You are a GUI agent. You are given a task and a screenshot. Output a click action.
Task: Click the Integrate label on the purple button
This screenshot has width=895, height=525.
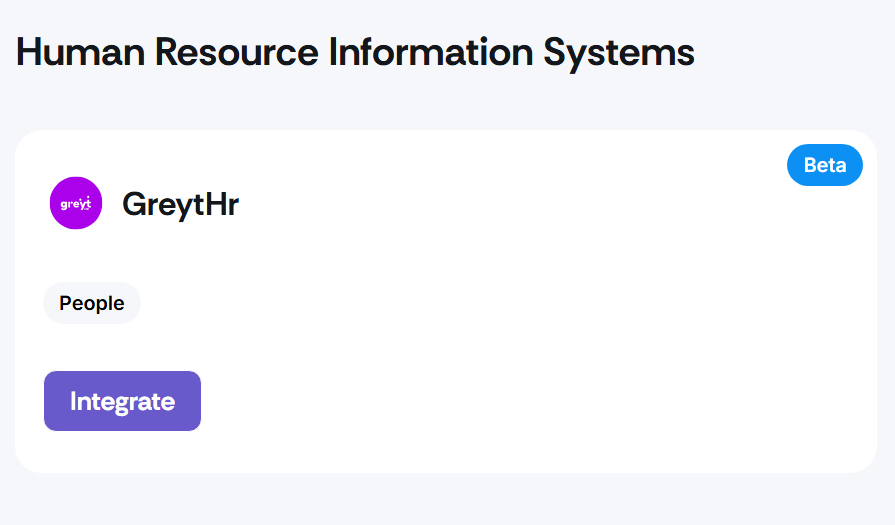[x=122, y=402]
